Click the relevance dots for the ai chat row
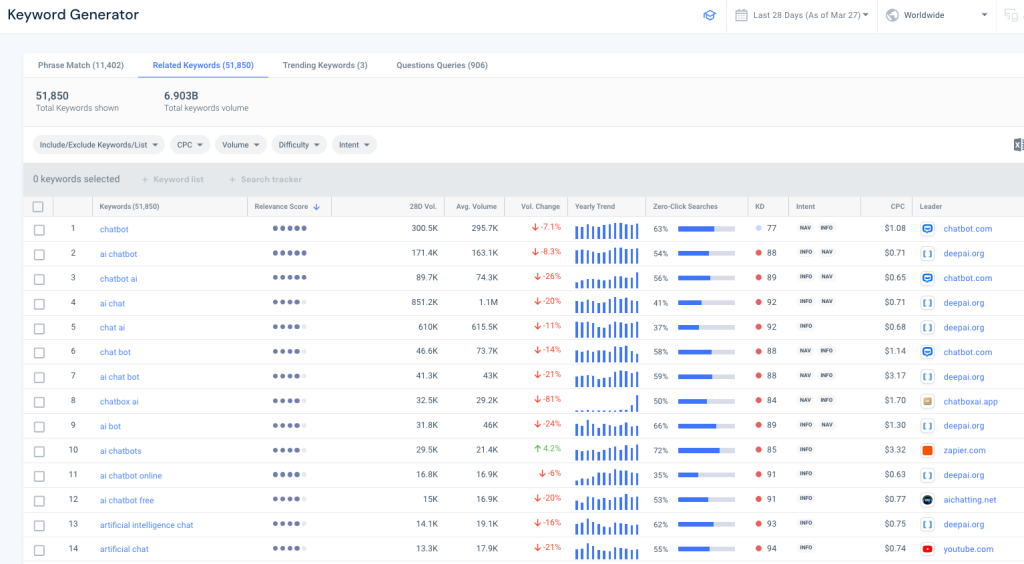 pos(289,302)
